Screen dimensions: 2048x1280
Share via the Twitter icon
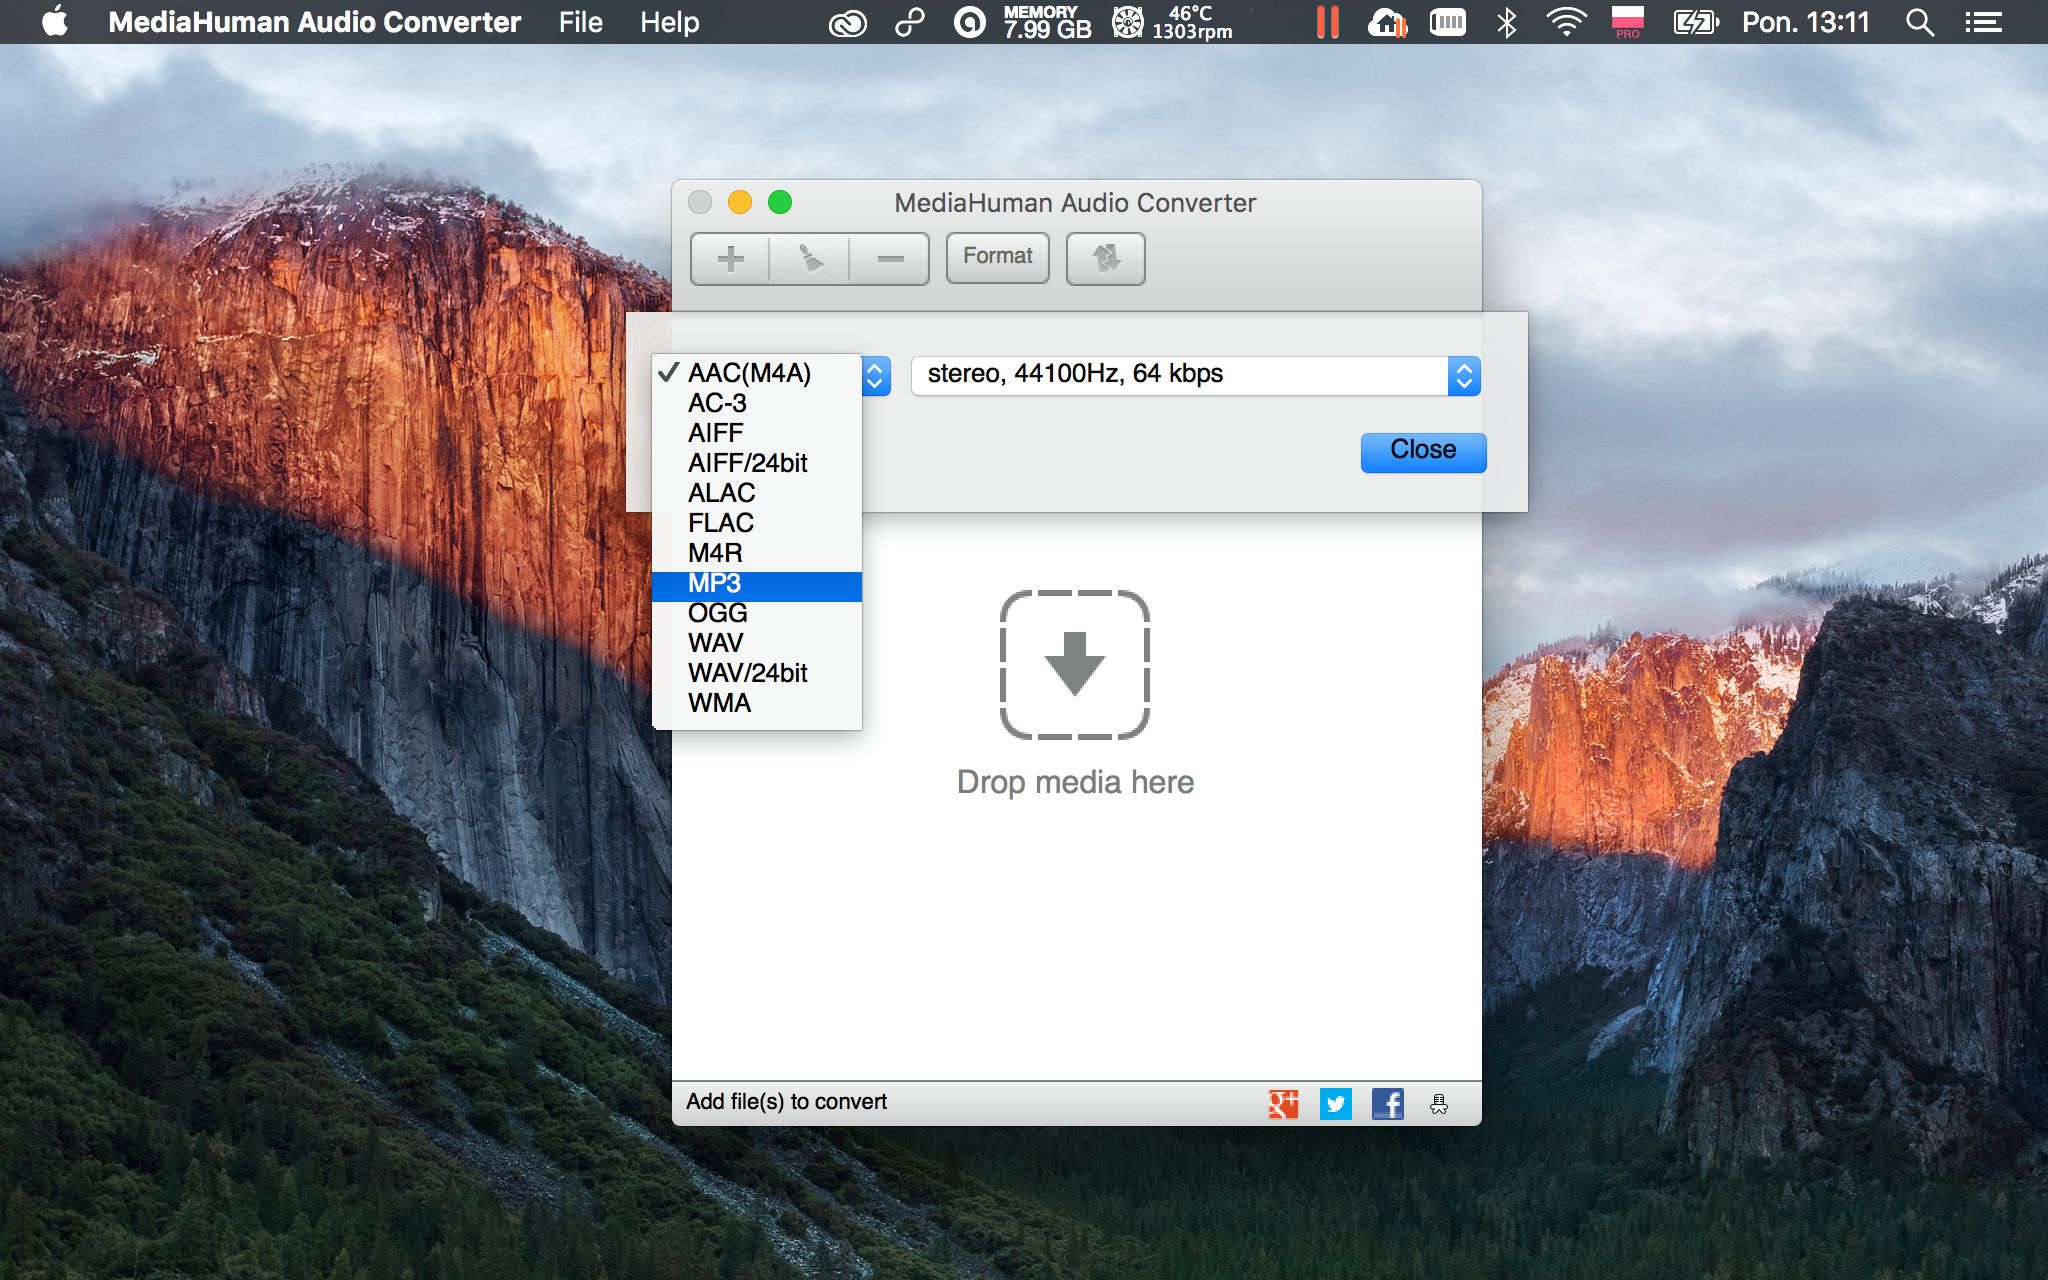click(x=1337, y=1104)
